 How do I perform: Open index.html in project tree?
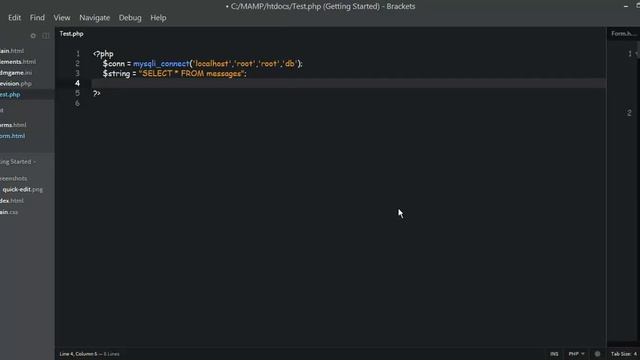click(x=12, y=201)
